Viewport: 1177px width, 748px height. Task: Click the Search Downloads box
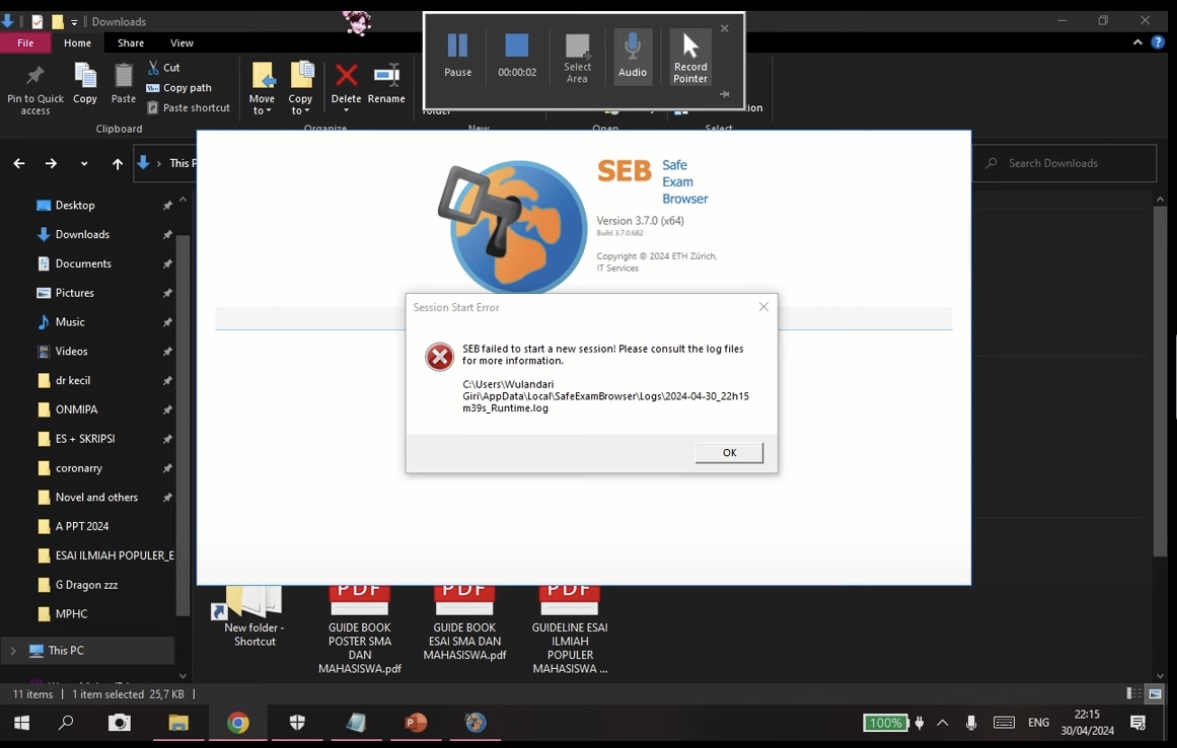click(x=1064, y=163)
